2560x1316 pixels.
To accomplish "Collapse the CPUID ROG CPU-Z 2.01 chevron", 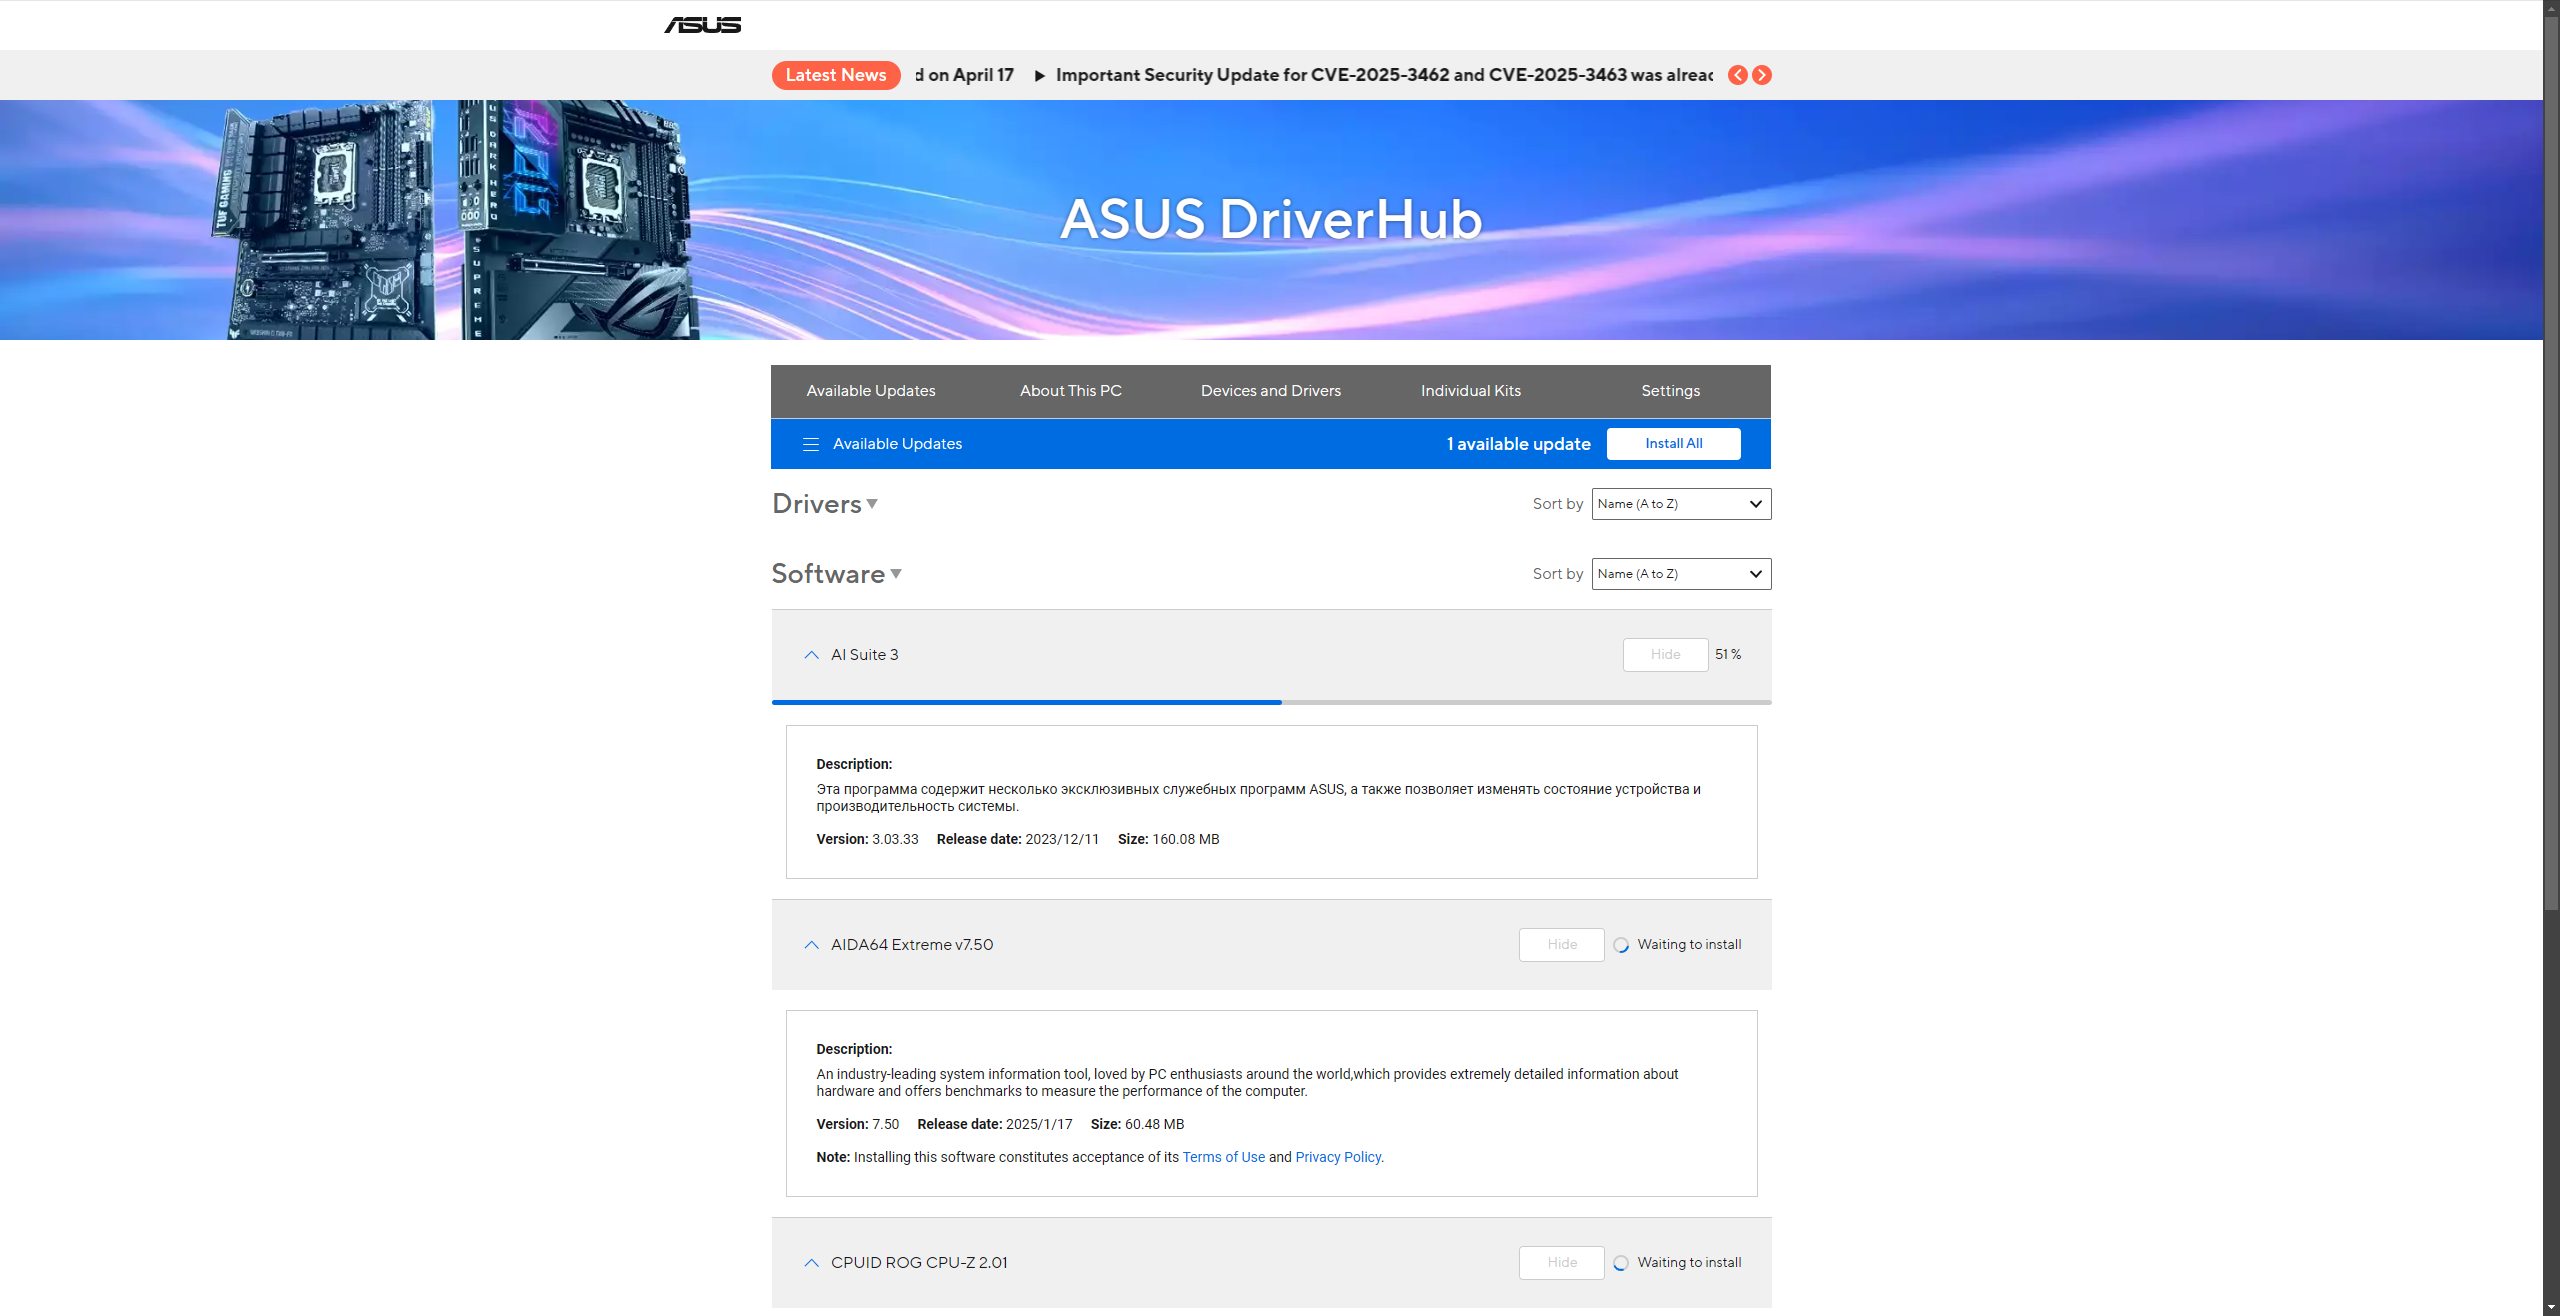I will (812, 1263).
